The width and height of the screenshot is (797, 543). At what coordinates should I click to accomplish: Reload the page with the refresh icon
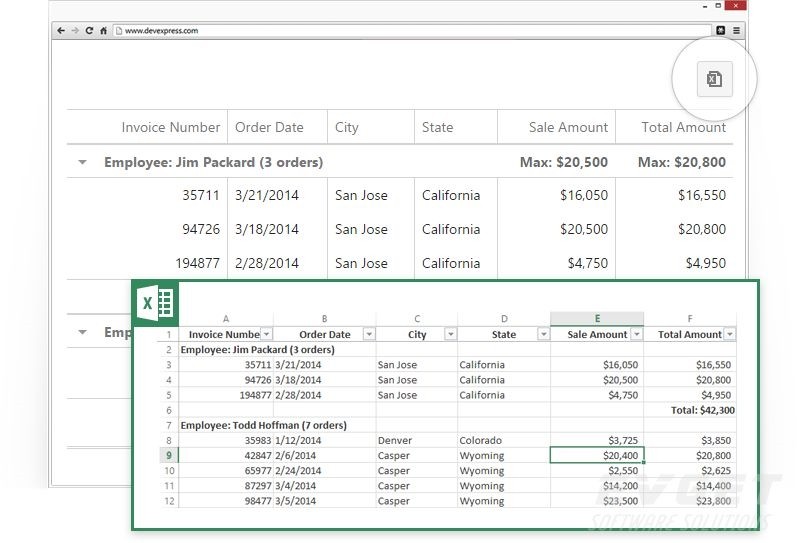click(89, 31)
